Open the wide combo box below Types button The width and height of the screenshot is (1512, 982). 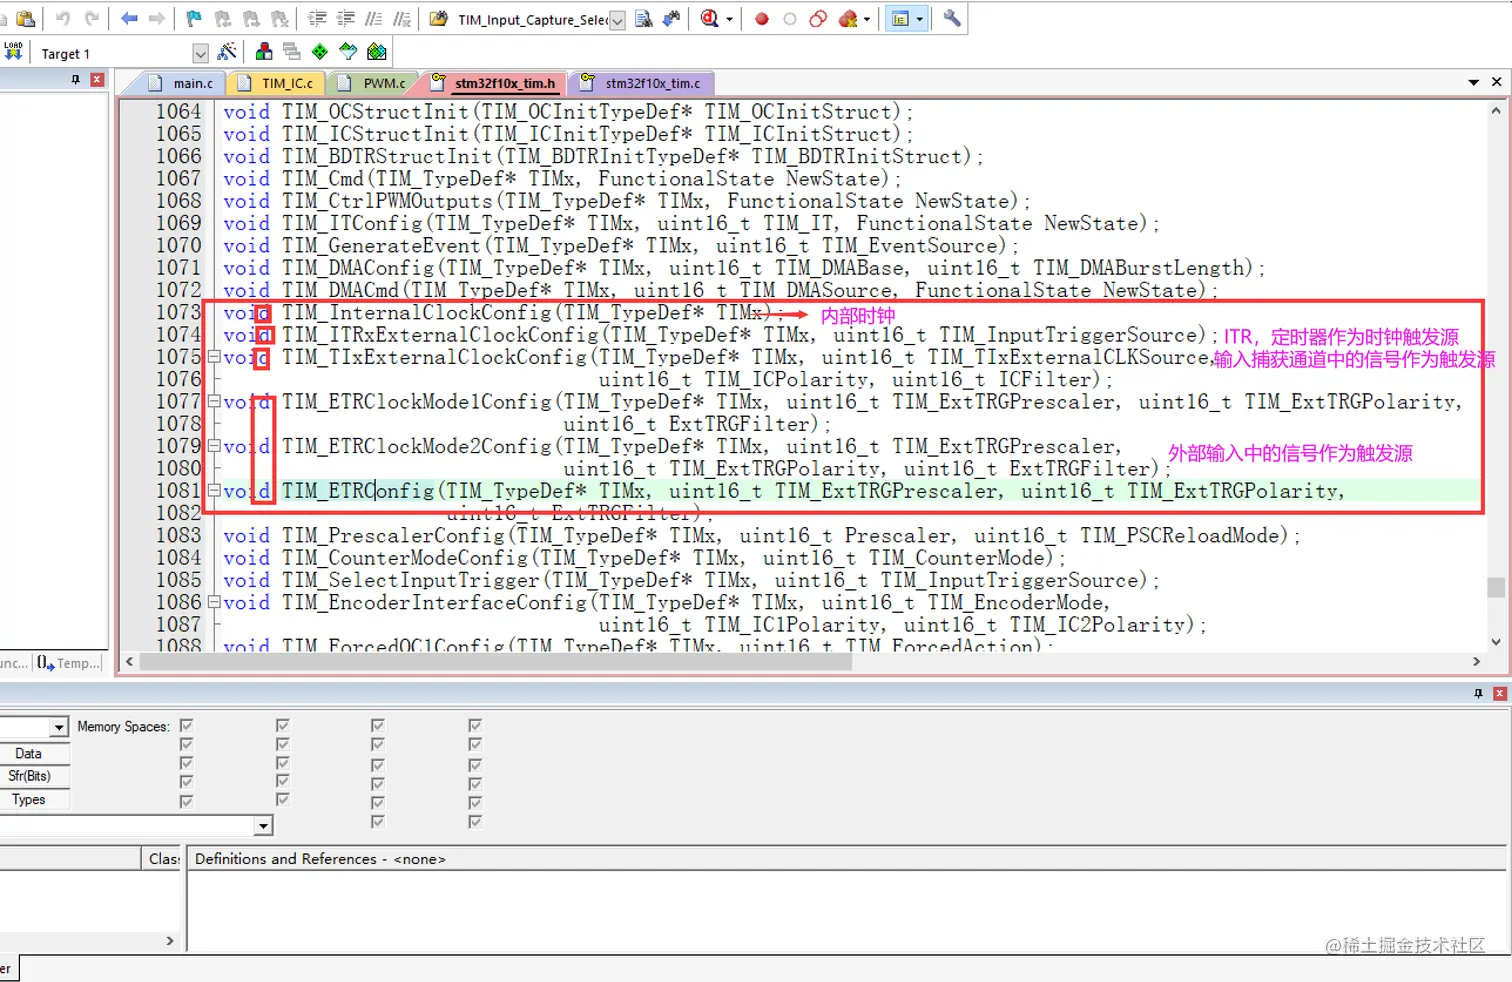[x=263, y=826]
